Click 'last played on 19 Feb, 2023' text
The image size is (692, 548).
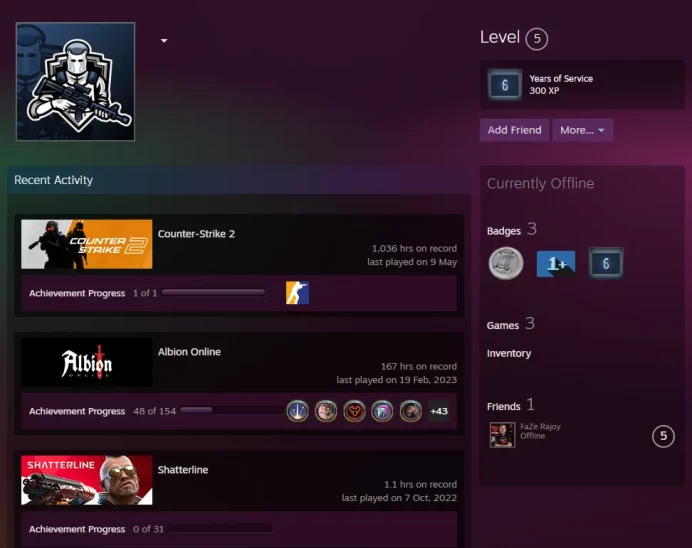coord(397,380)
